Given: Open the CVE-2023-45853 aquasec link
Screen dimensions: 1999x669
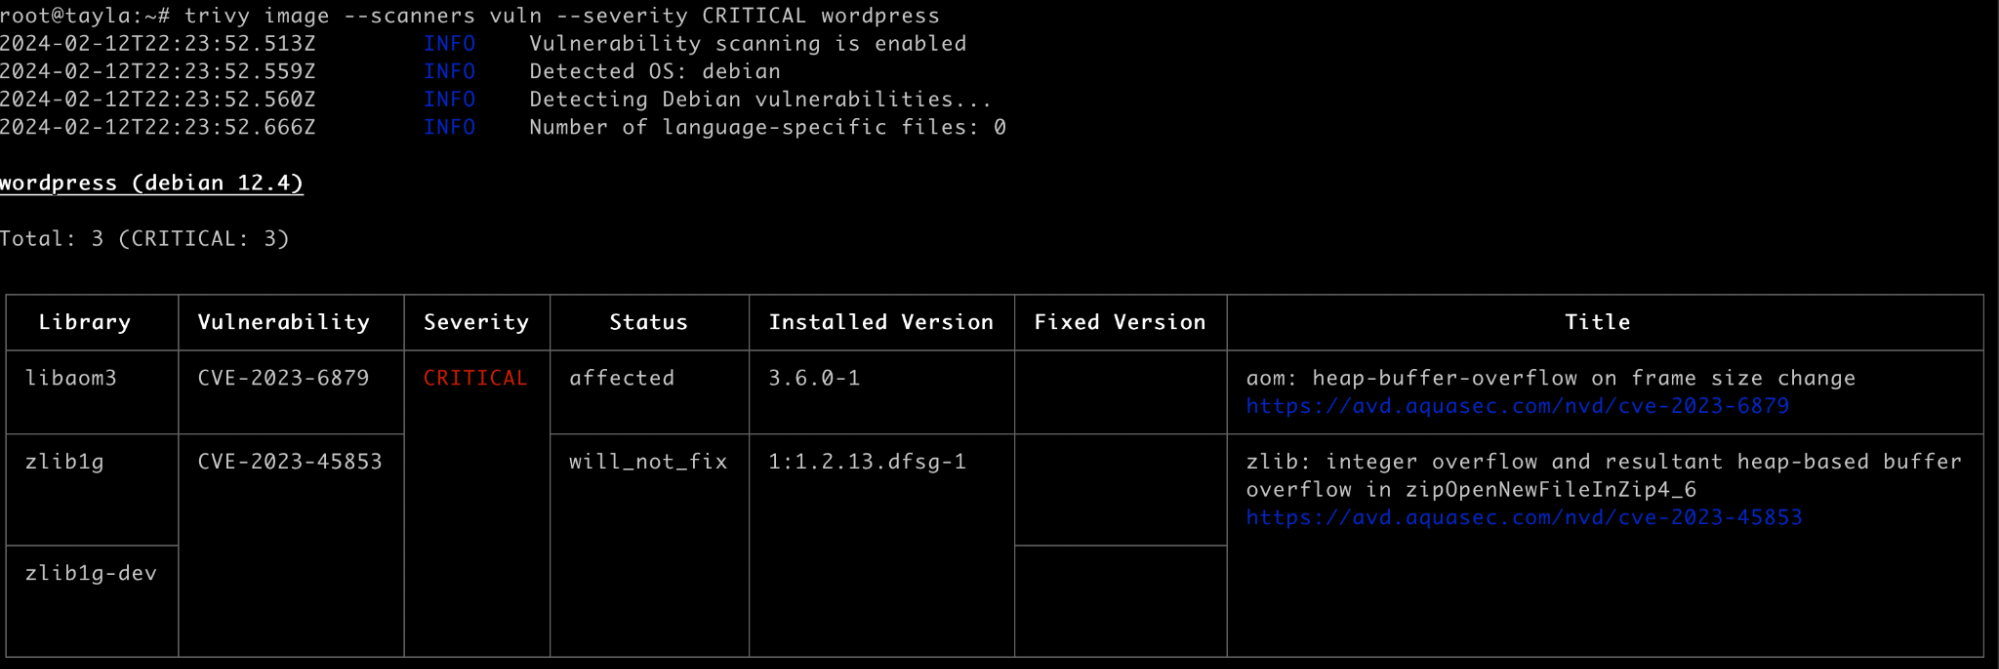Looking at the screenshot, I should [1523, 517].
